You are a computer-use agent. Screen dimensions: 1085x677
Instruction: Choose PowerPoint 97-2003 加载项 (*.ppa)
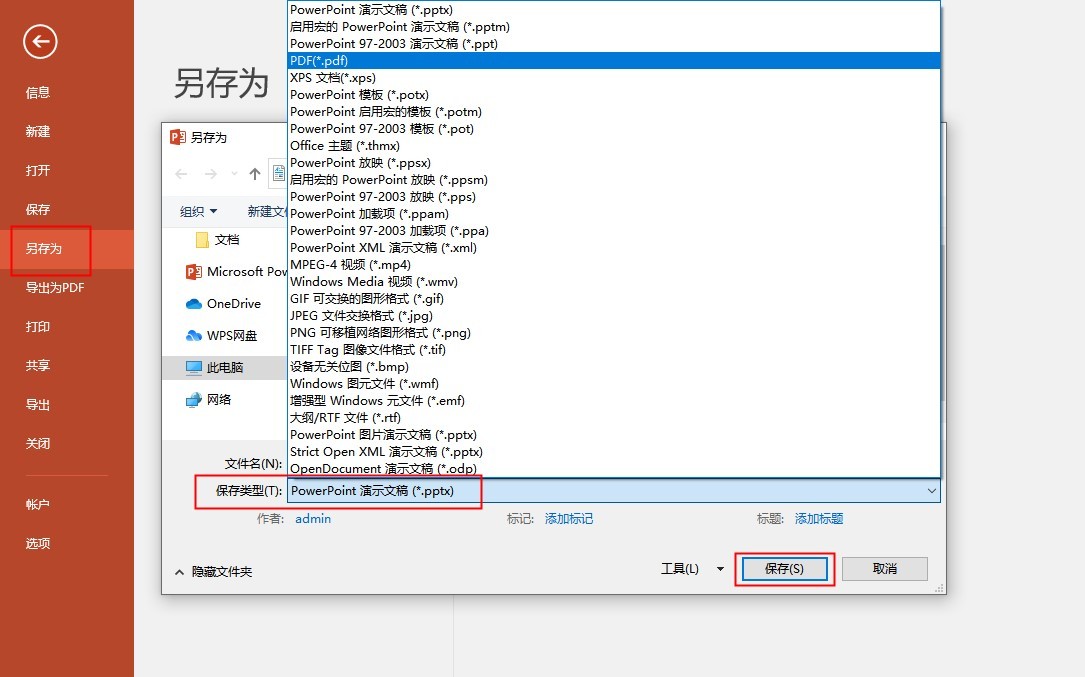click(614, 231)
